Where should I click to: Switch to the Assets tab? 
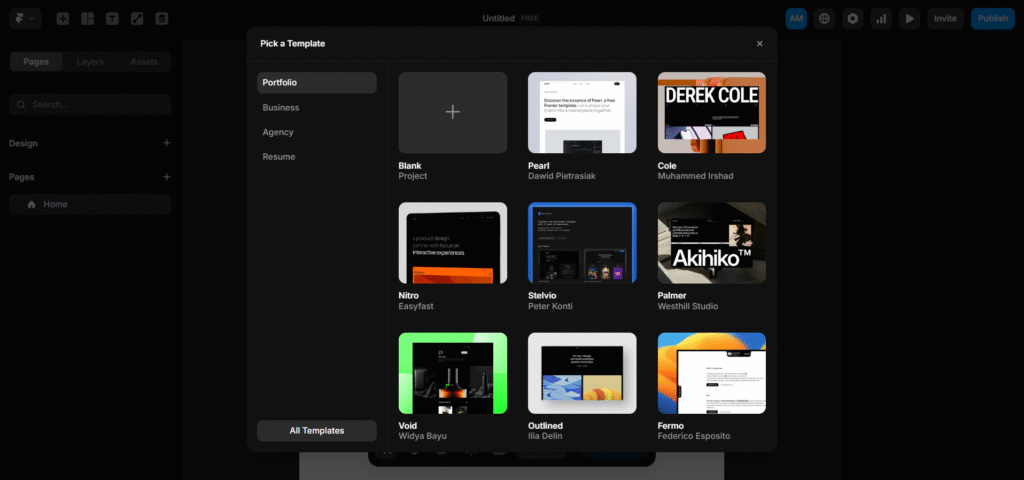(144, 61)
